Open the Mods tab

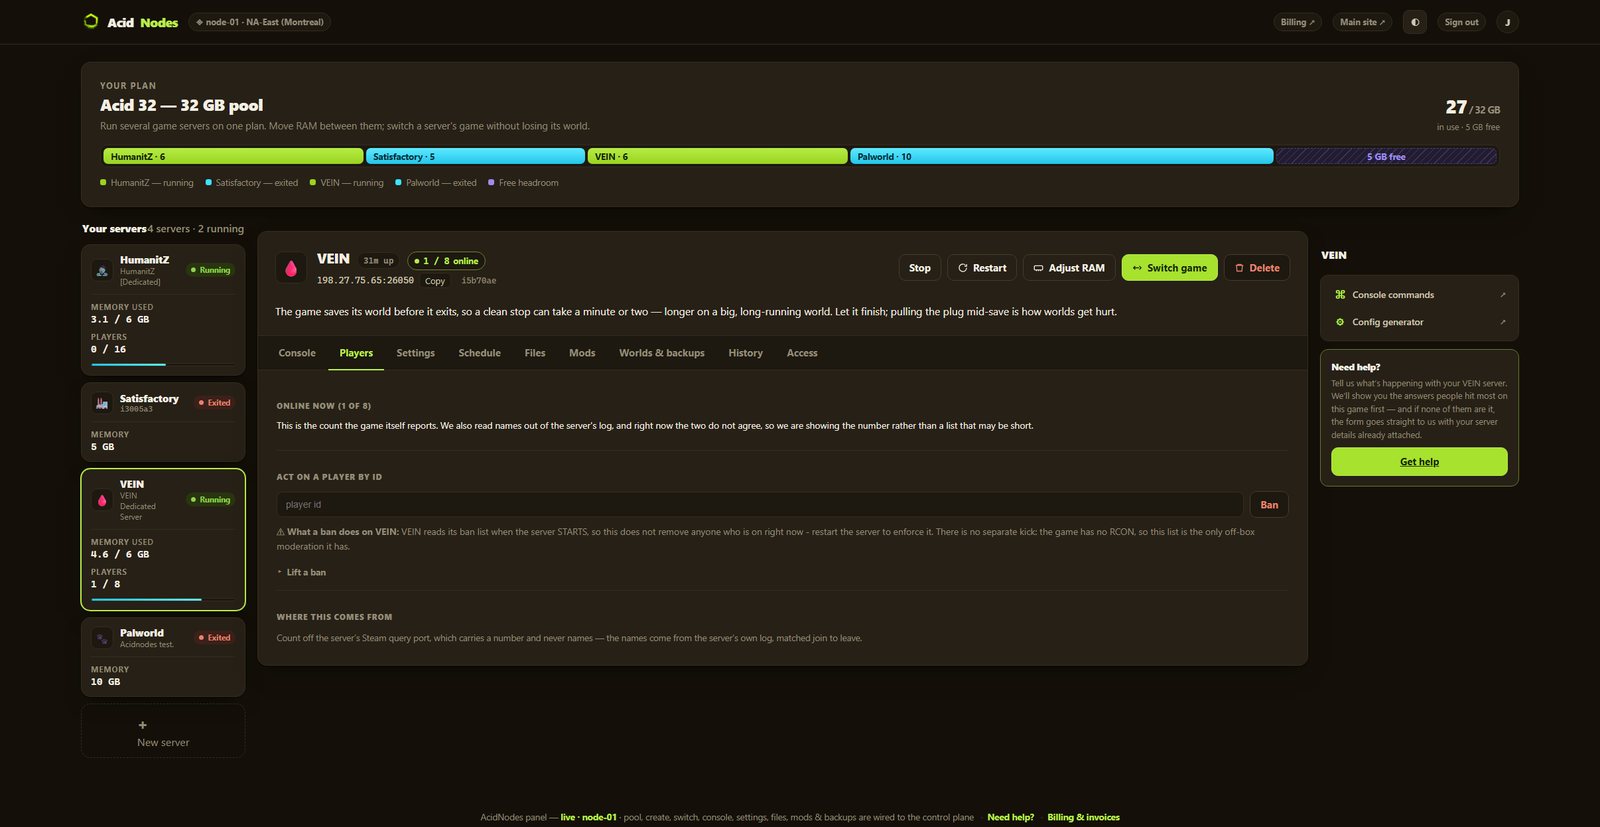pyautogui.click(x=582, y=353)
